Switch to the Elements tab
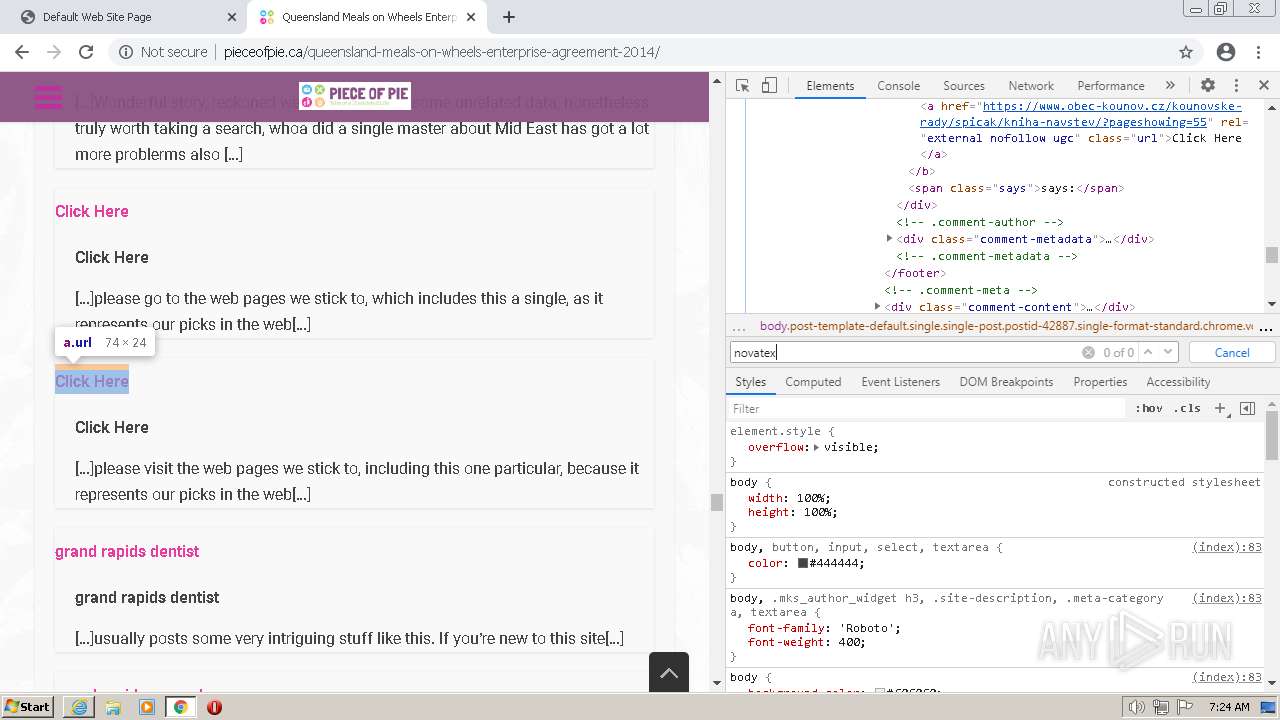This screenshot has height=720, width=1280. (x=830, y=86)
